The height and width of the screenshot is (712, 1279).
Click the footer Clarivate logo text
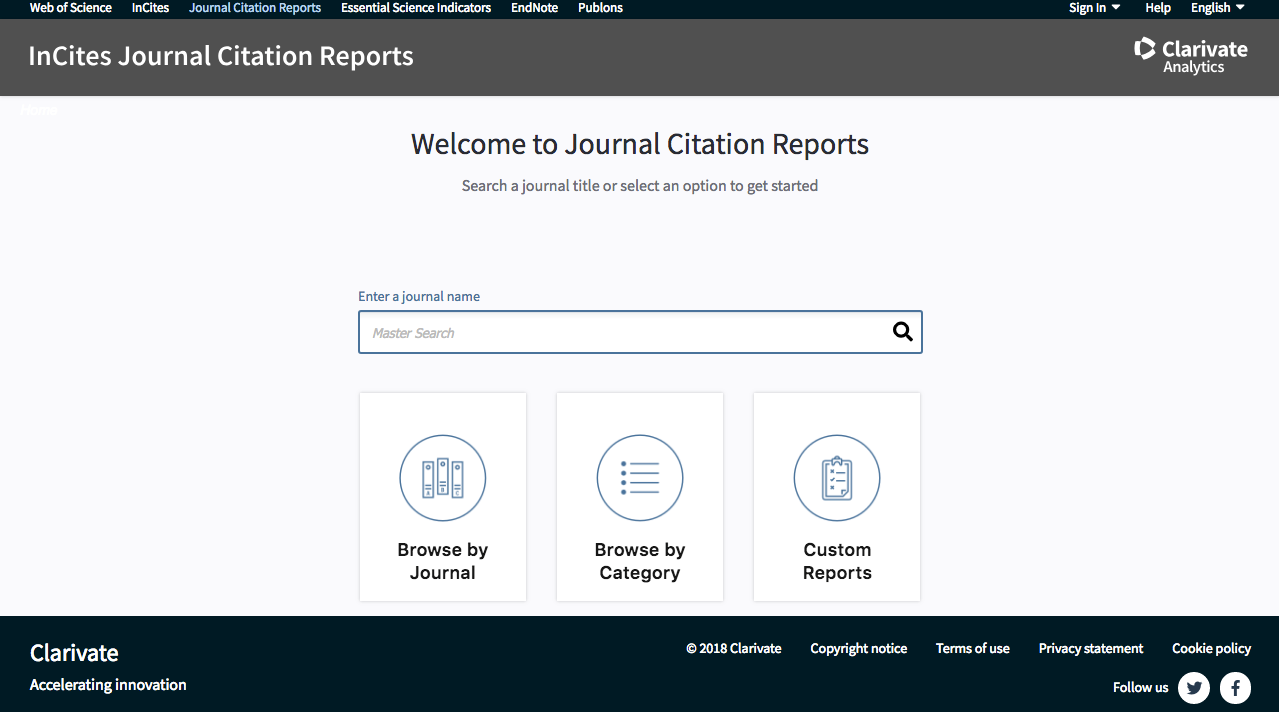[74, 653]
